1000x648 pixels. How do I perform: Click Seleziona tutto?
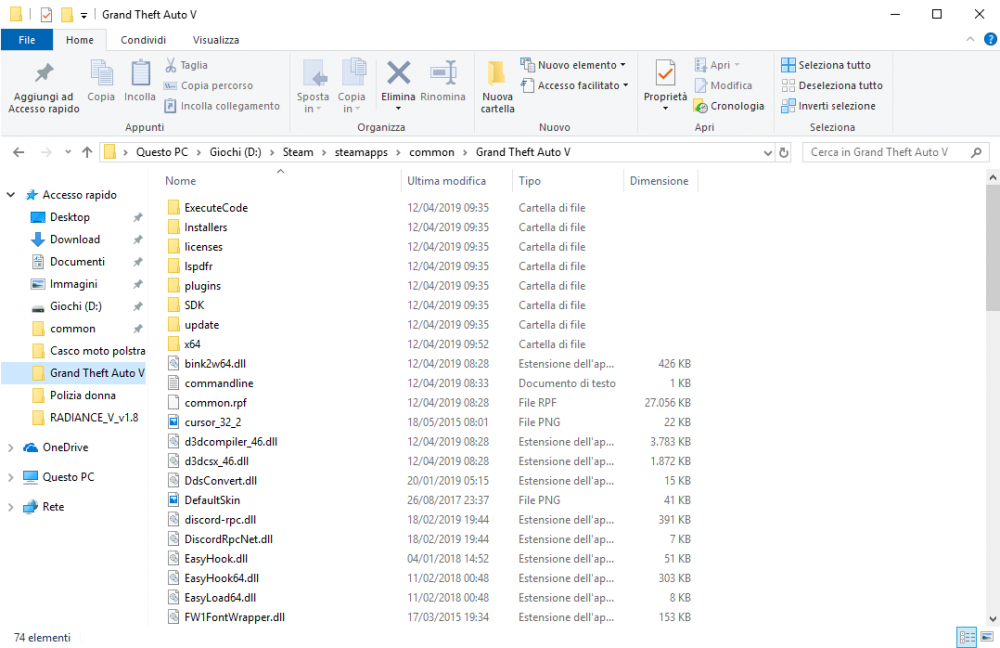pos(826,65)
